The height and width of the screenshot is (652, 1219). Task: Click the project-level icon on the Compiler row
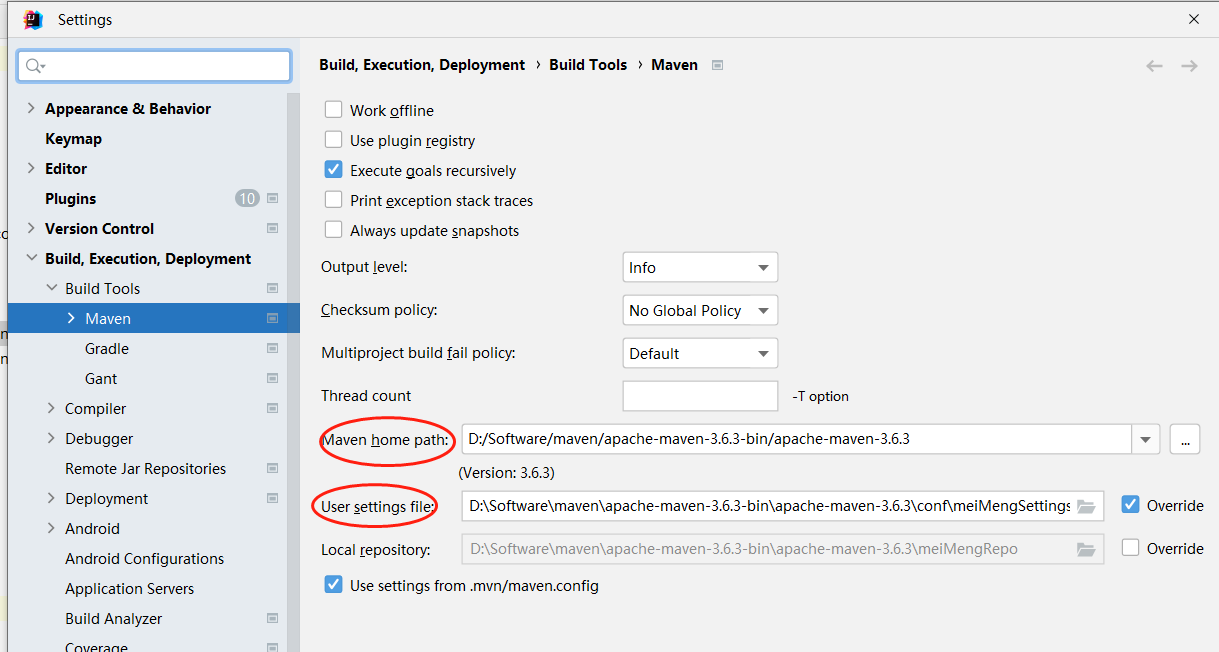click(272, 408)
